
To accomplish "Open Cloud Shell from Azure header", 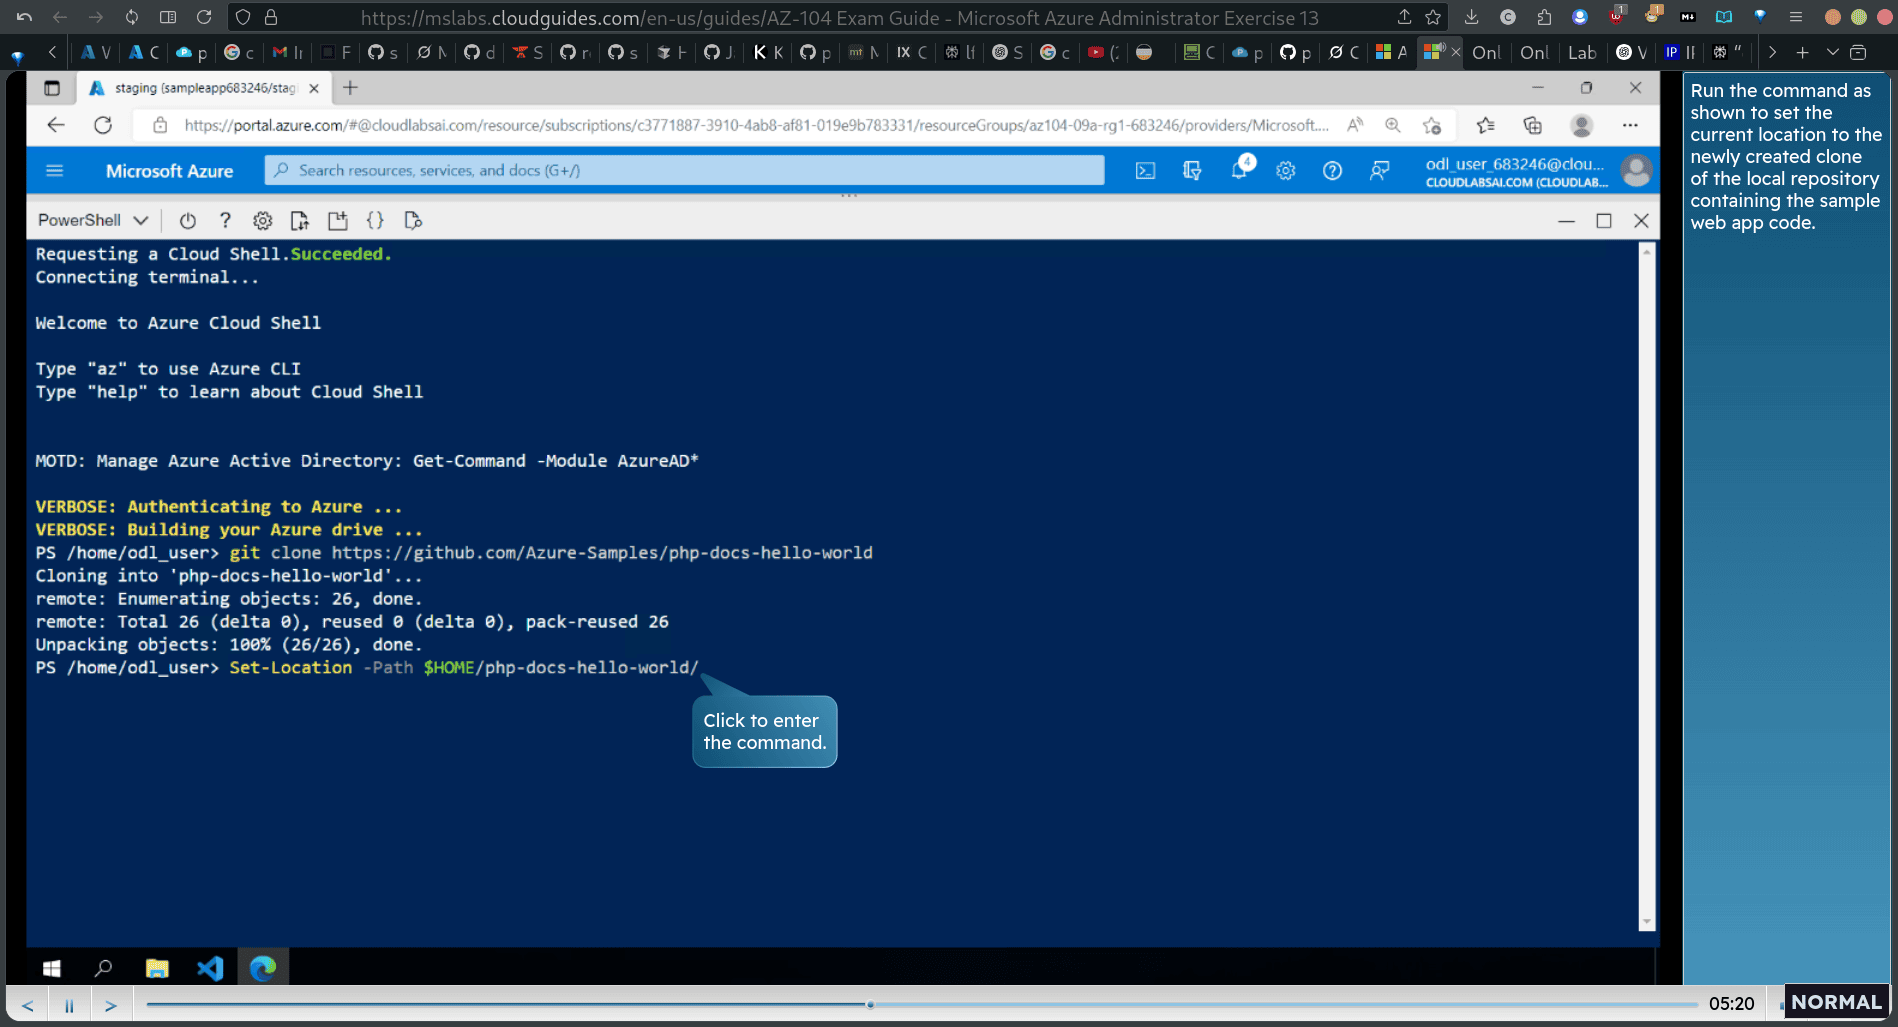I will click(x=1145, y=171).
